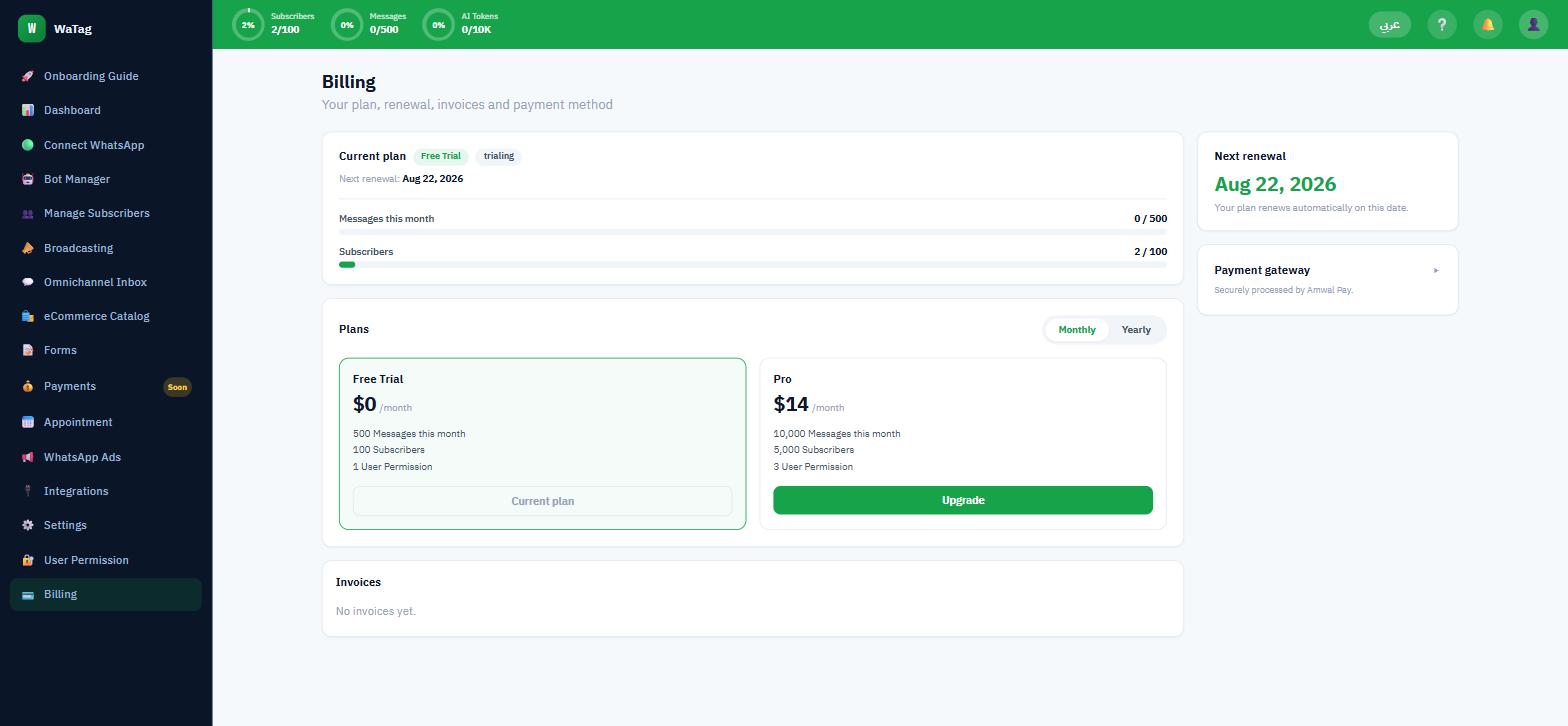Click Upgrade on the Pro plan
Image resolution: width=1568 pixels, height=726 pixels.
pos(963,500)
